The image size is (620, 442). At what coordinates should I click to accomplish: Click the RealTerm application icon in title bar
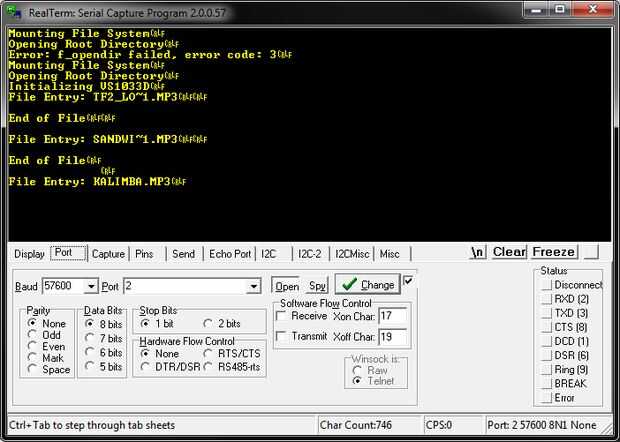[14, 12]
